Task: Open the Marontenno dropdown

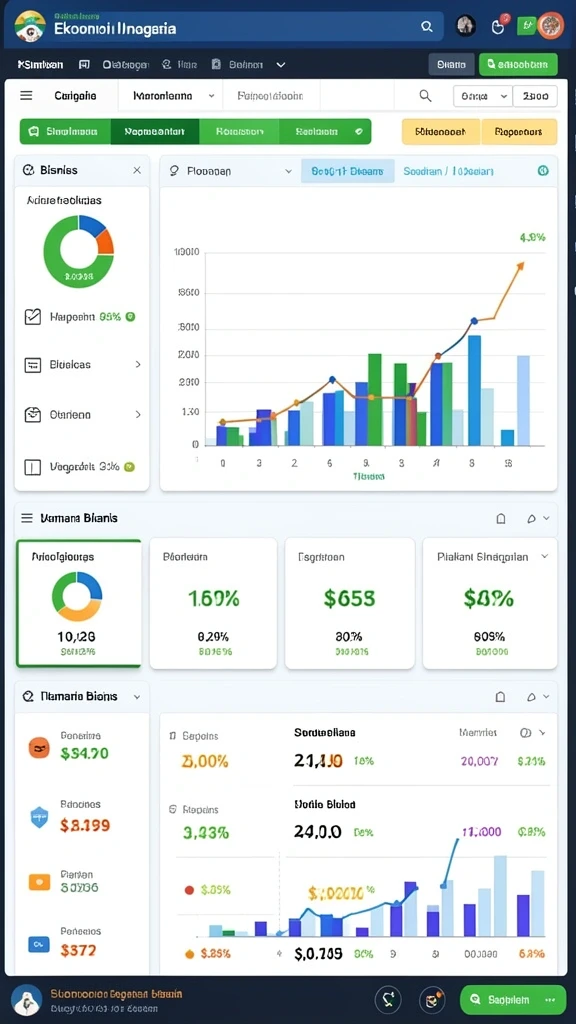Action: coord(174,96)
